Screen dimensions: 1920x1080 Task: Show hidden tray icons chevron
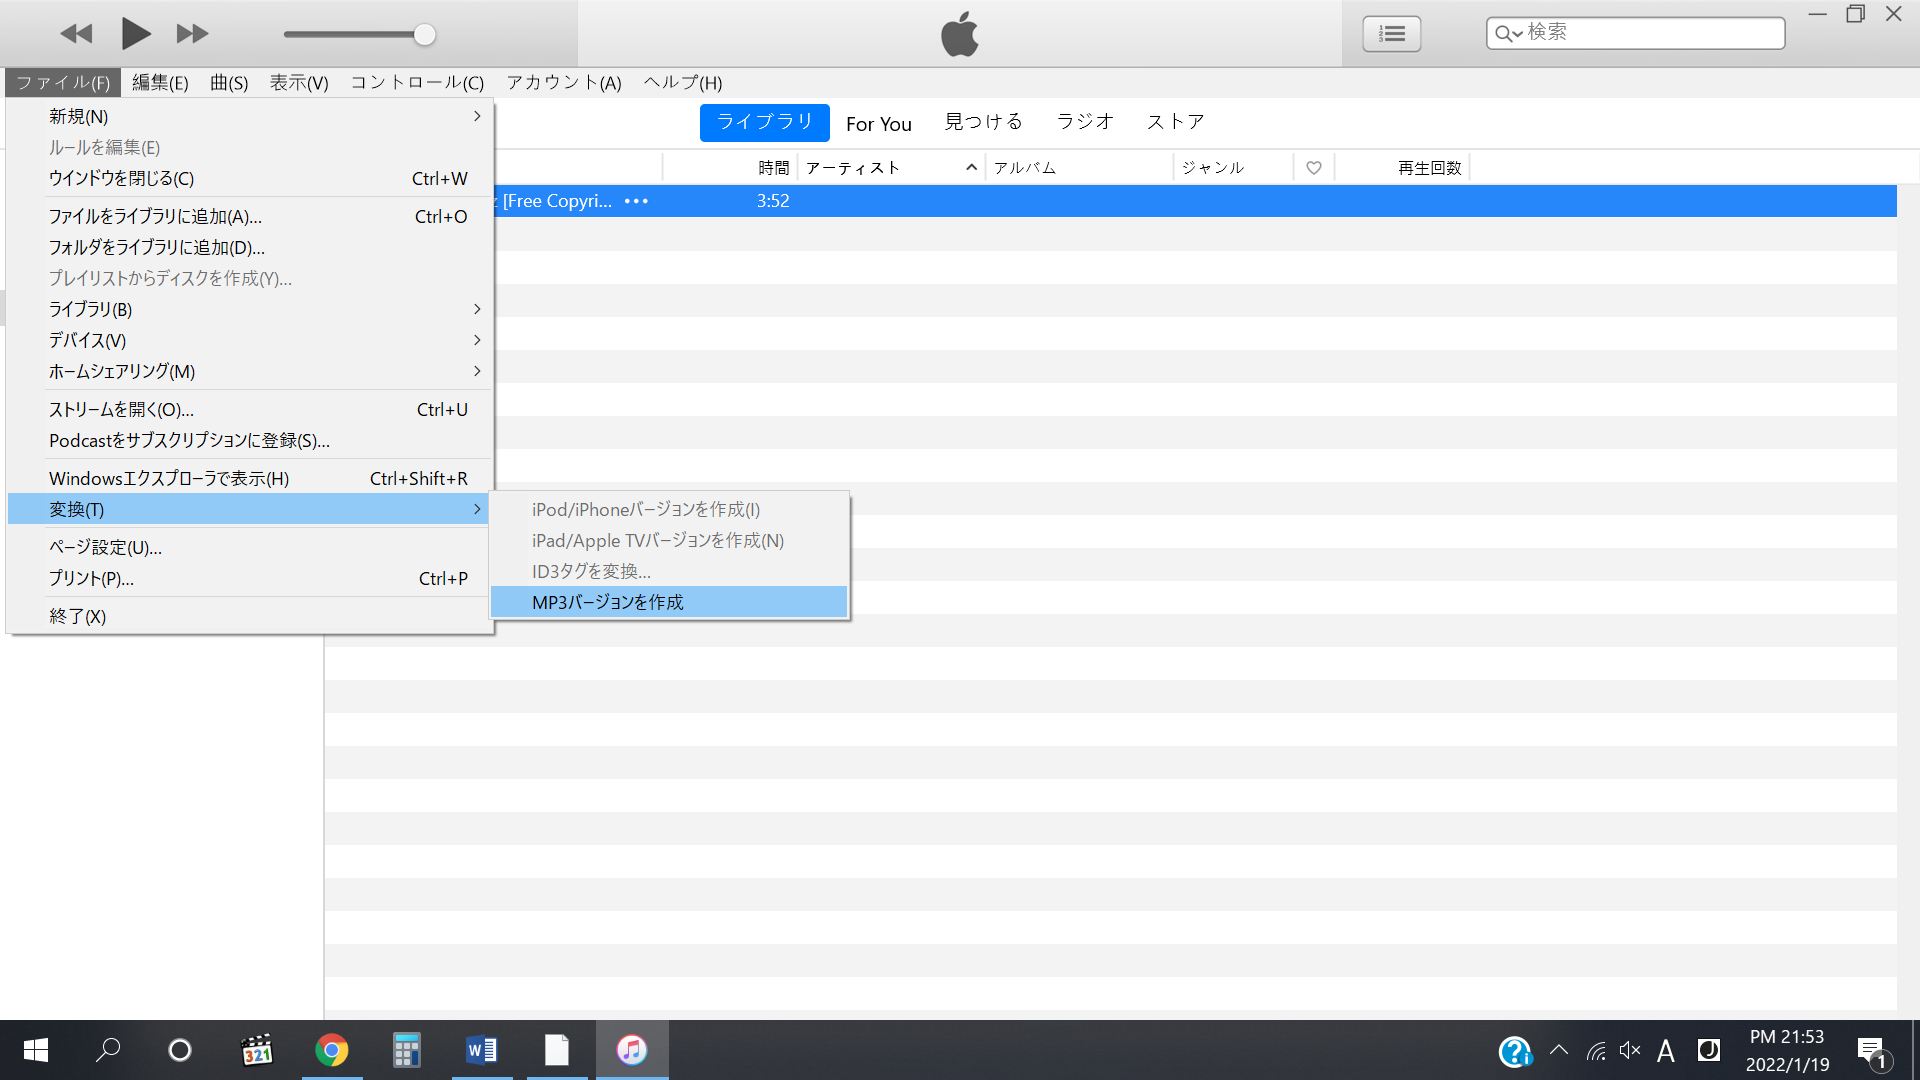[1559, 1050]
